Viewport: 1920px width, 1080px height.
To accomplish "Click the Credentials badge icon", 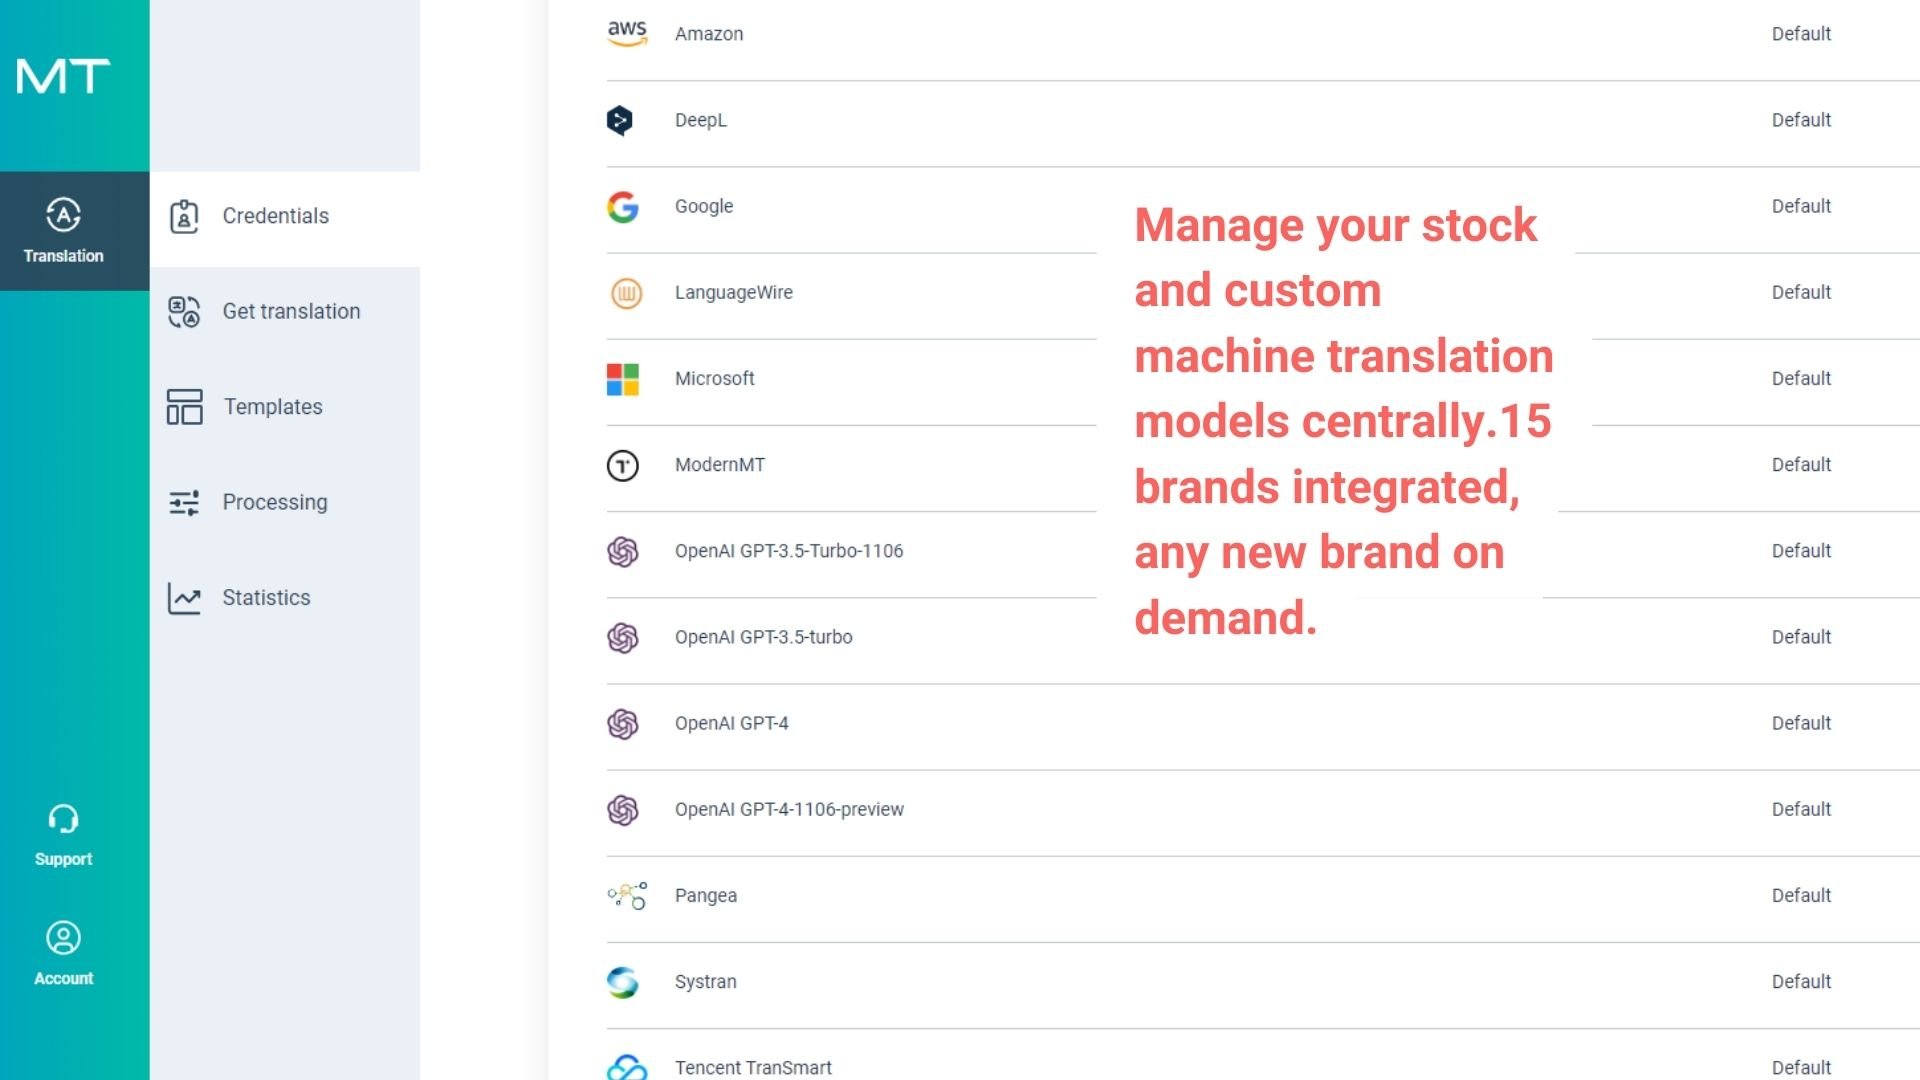I will point(184,216).
